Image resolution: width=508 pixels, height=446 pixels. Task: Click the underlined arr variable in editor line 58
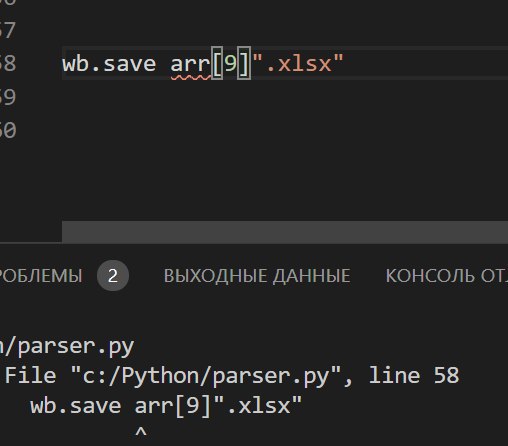click(191, 64)
